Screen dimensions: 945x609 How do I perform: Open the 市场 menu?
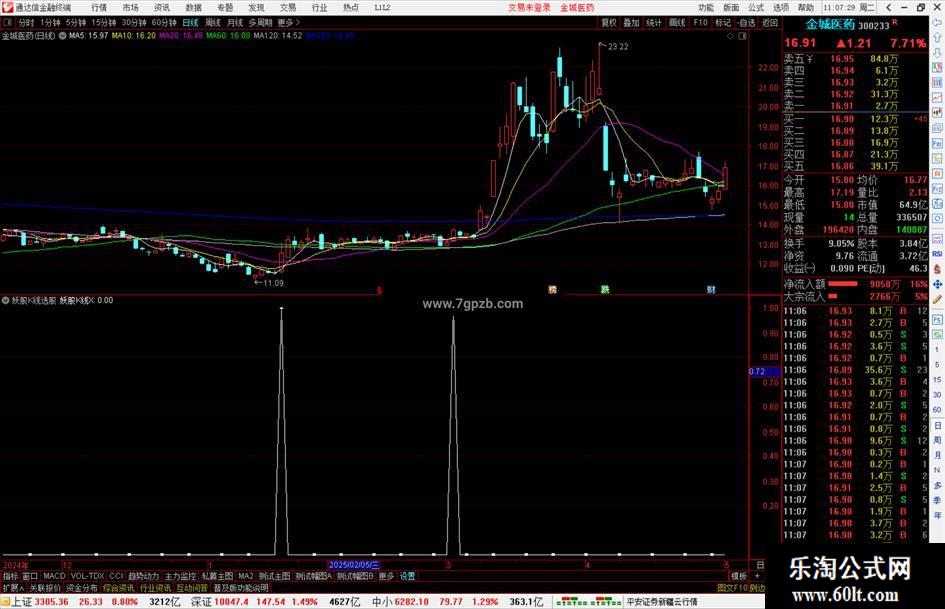(x=130, y=8)
